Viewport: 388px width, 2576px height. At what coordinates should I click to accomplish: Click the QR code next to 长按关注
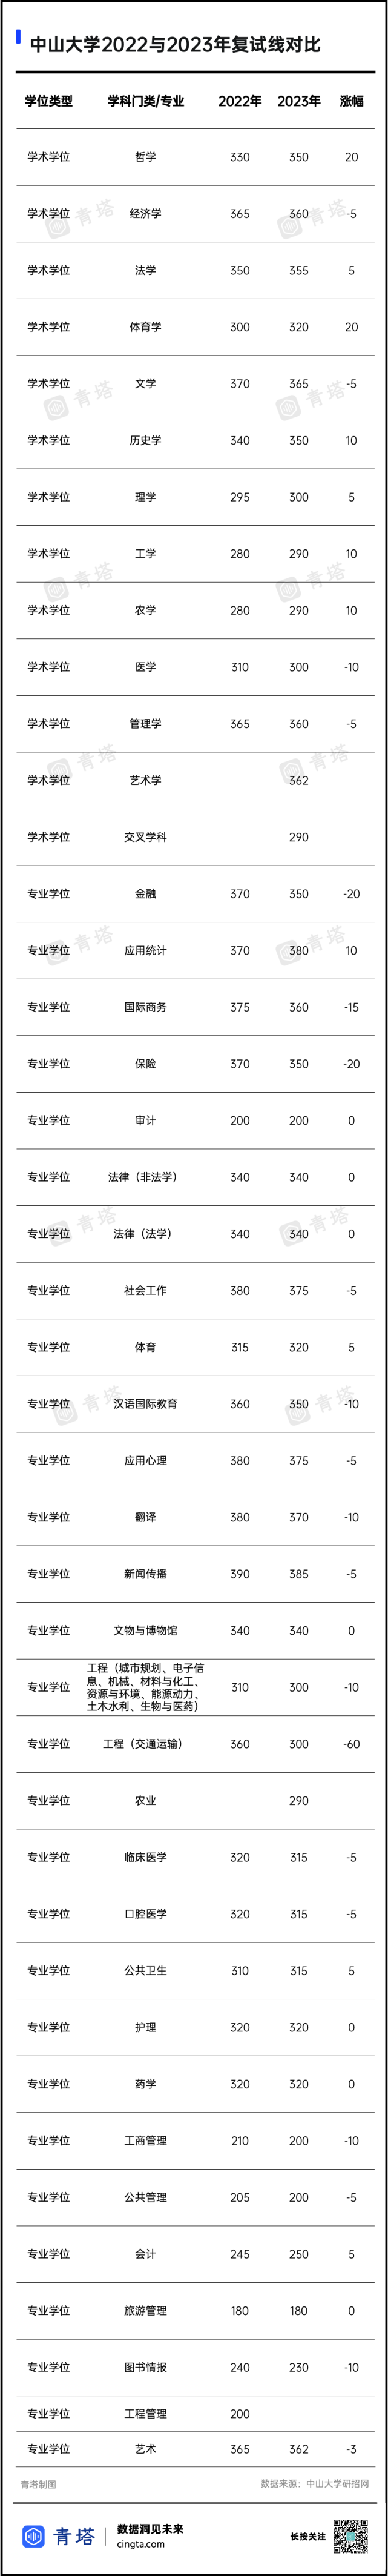coord(351,2536)
